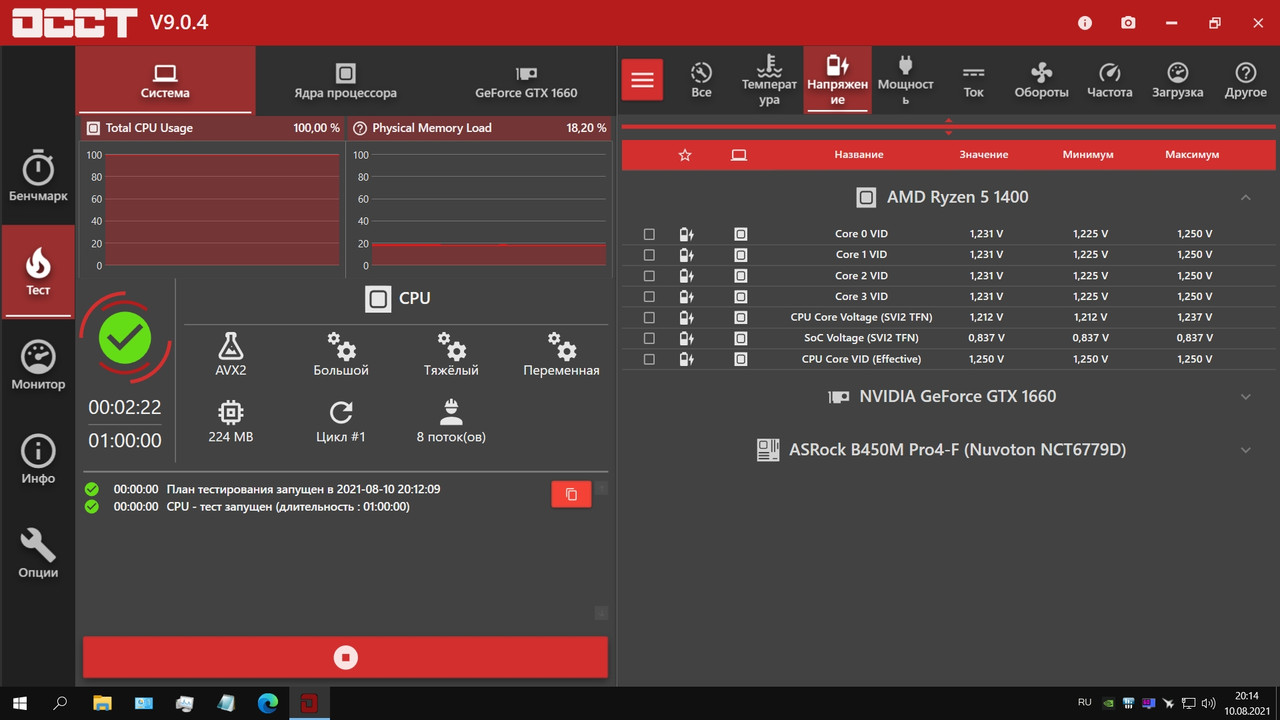Screen dimensions: 1280x720
Task: Click the Переменная load type setting
Action: pos(561,354)
